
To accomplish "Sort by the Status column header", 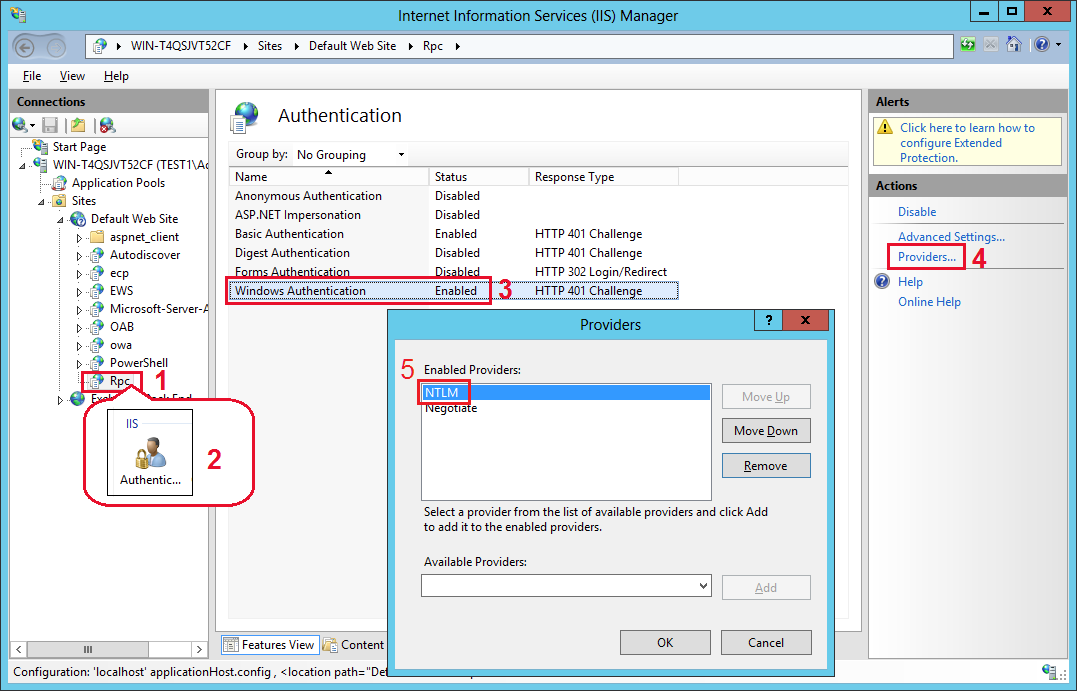I will click(479, 177).
